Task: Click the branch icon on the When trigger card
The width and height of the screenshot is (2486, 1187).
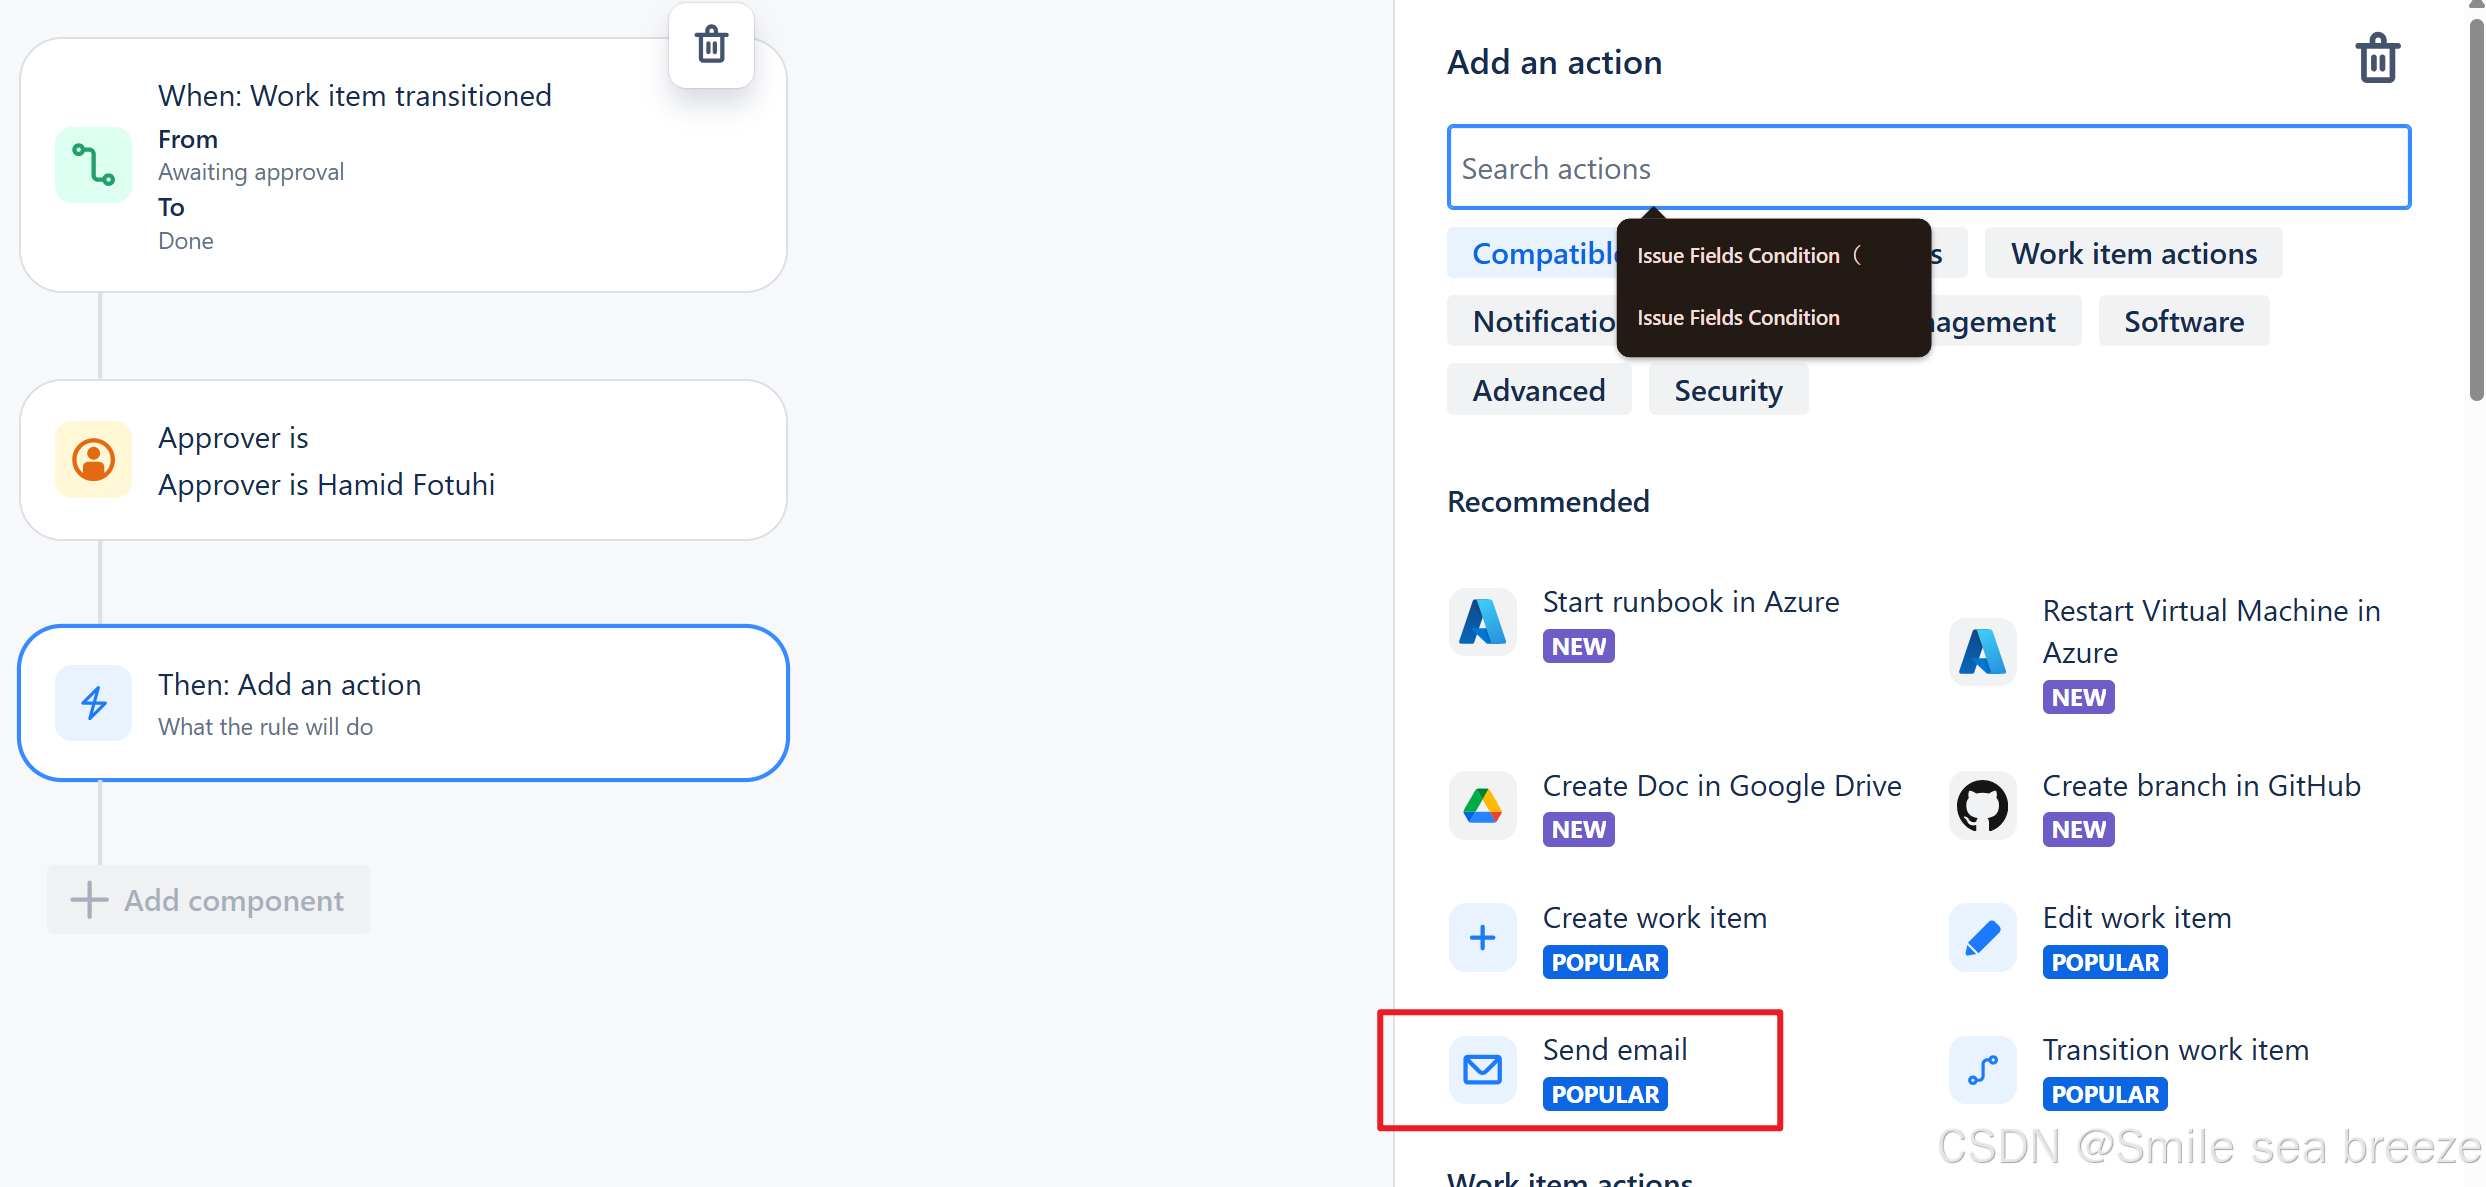Action: click(x=93, y=164)
